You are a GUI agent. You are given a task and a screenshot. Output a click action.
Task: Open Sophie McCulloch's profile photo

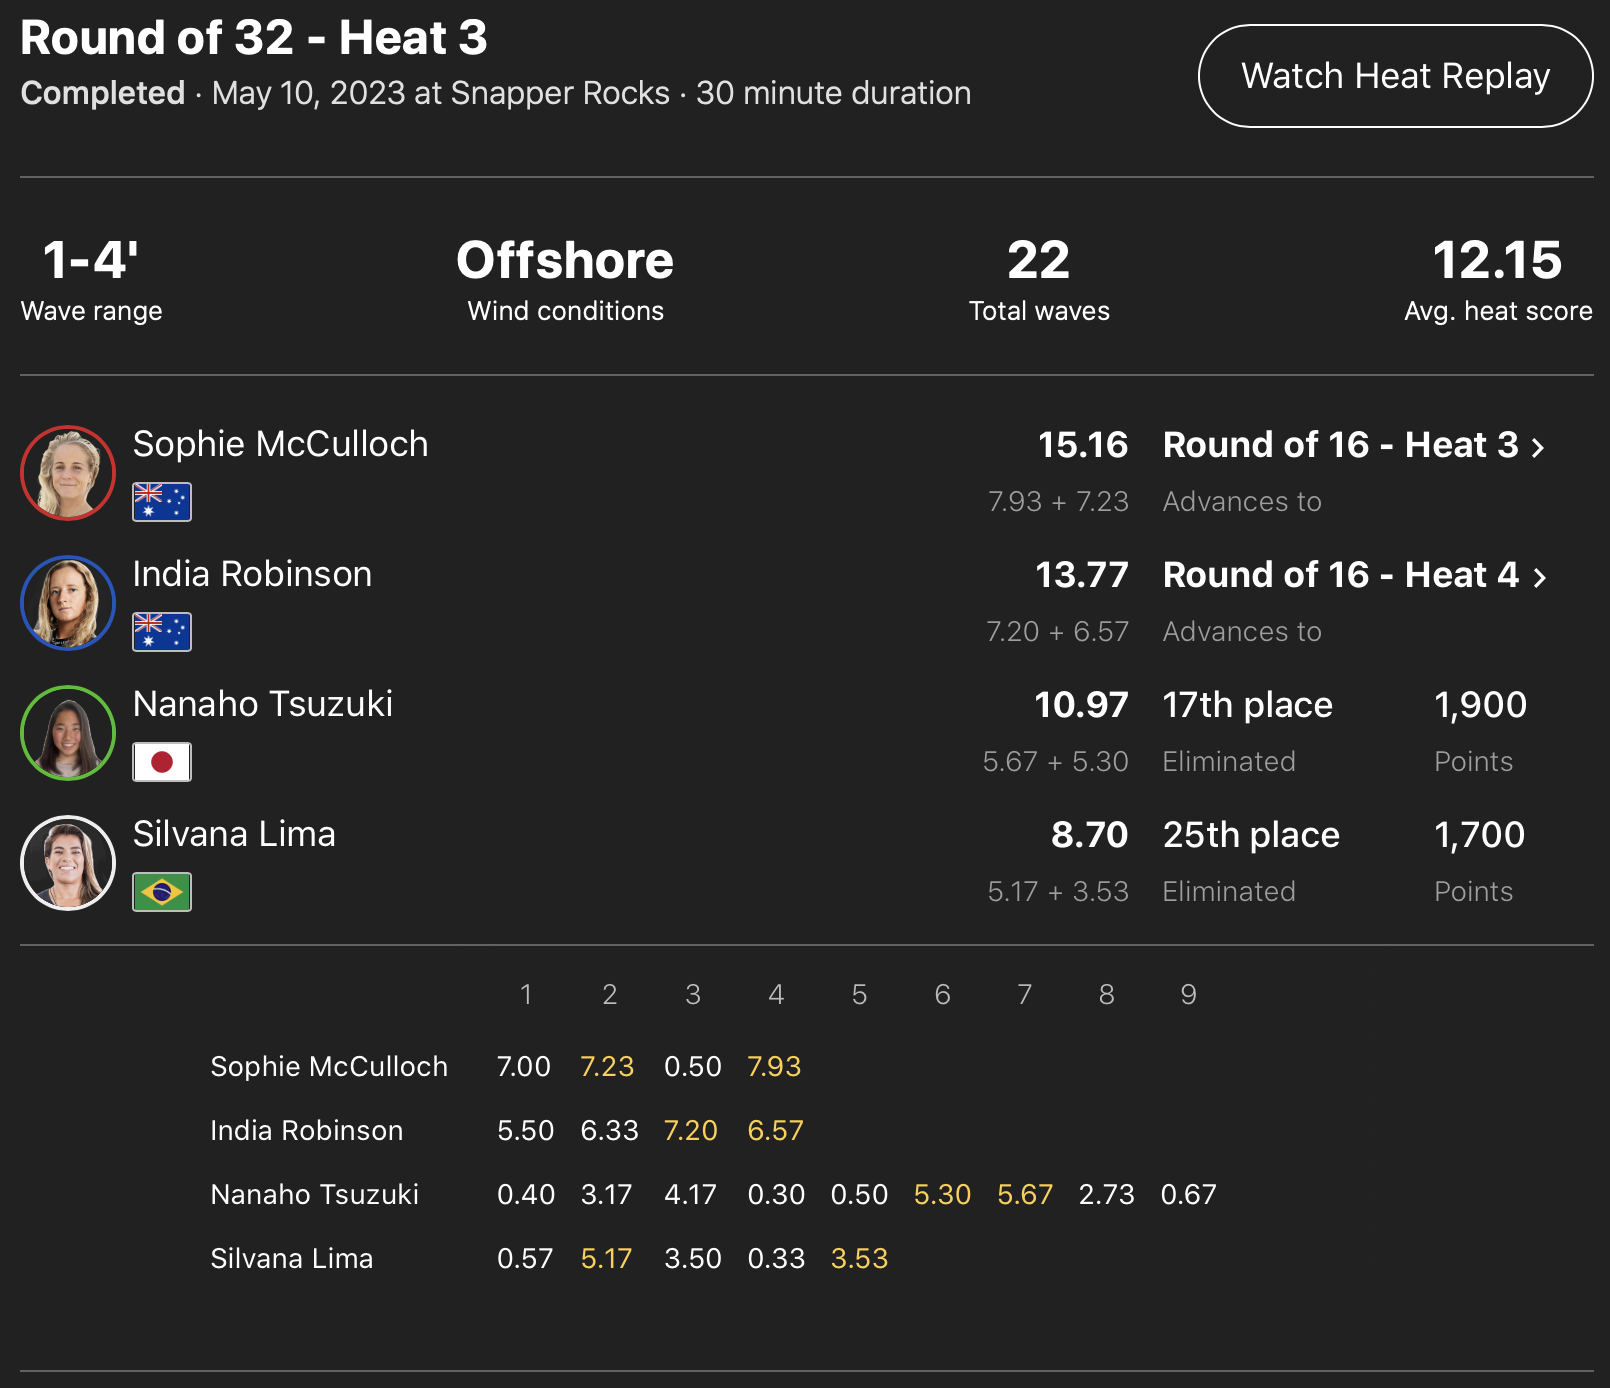[x=68, y=473]
